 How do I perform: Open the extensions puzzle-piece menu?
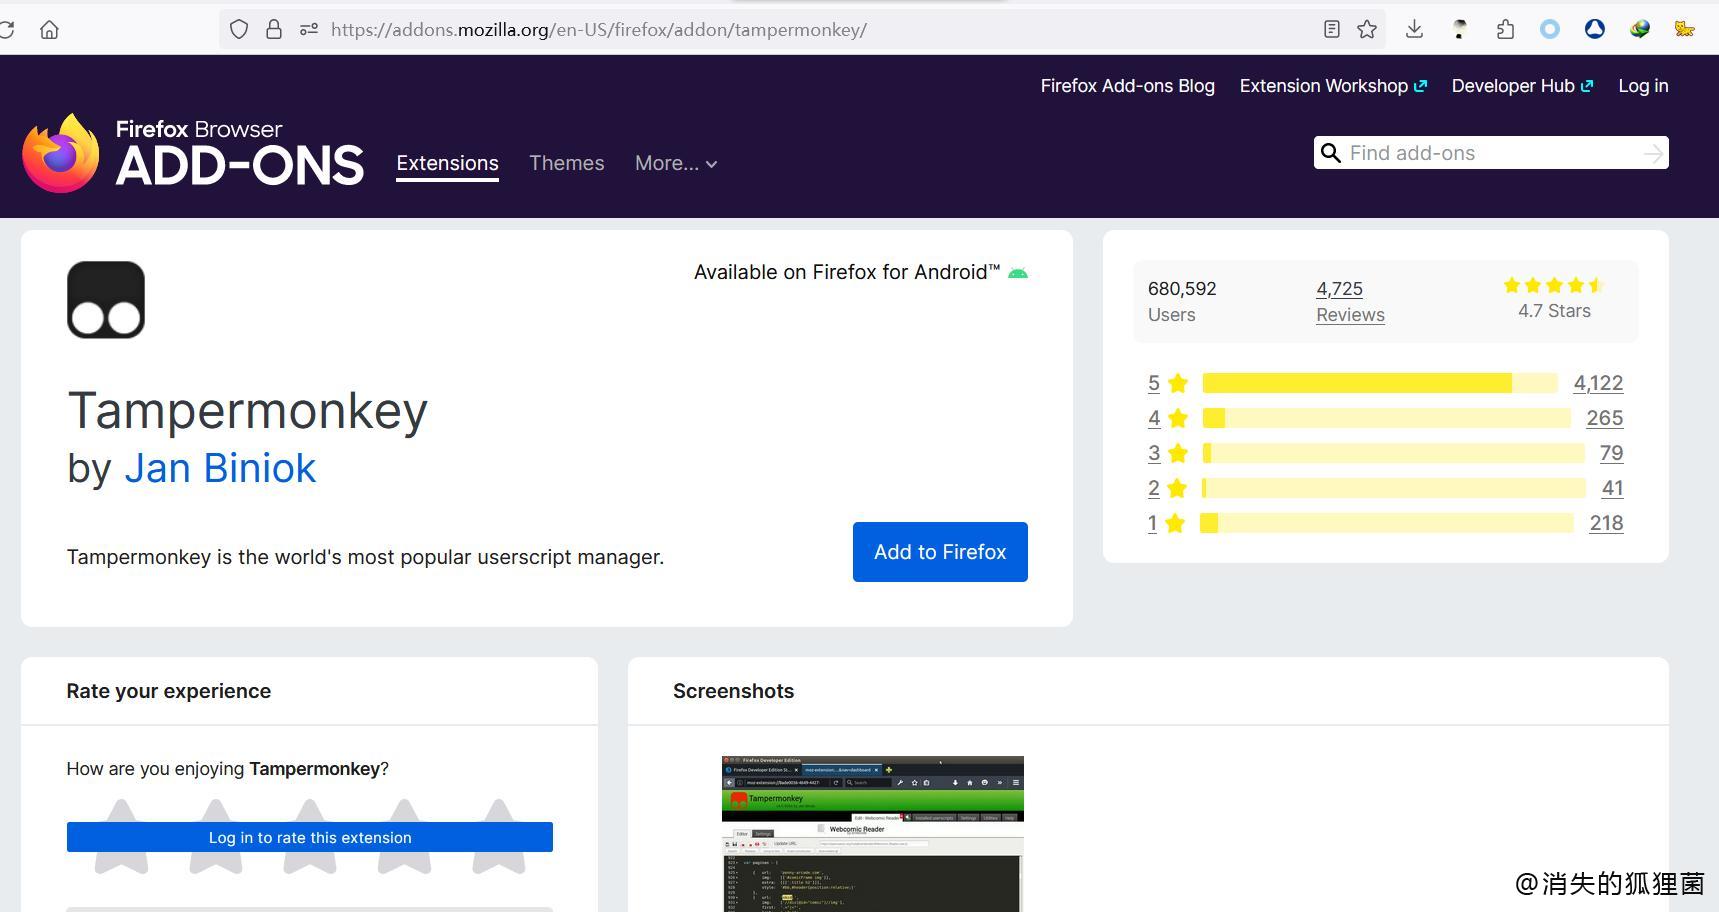point(1505,30)
